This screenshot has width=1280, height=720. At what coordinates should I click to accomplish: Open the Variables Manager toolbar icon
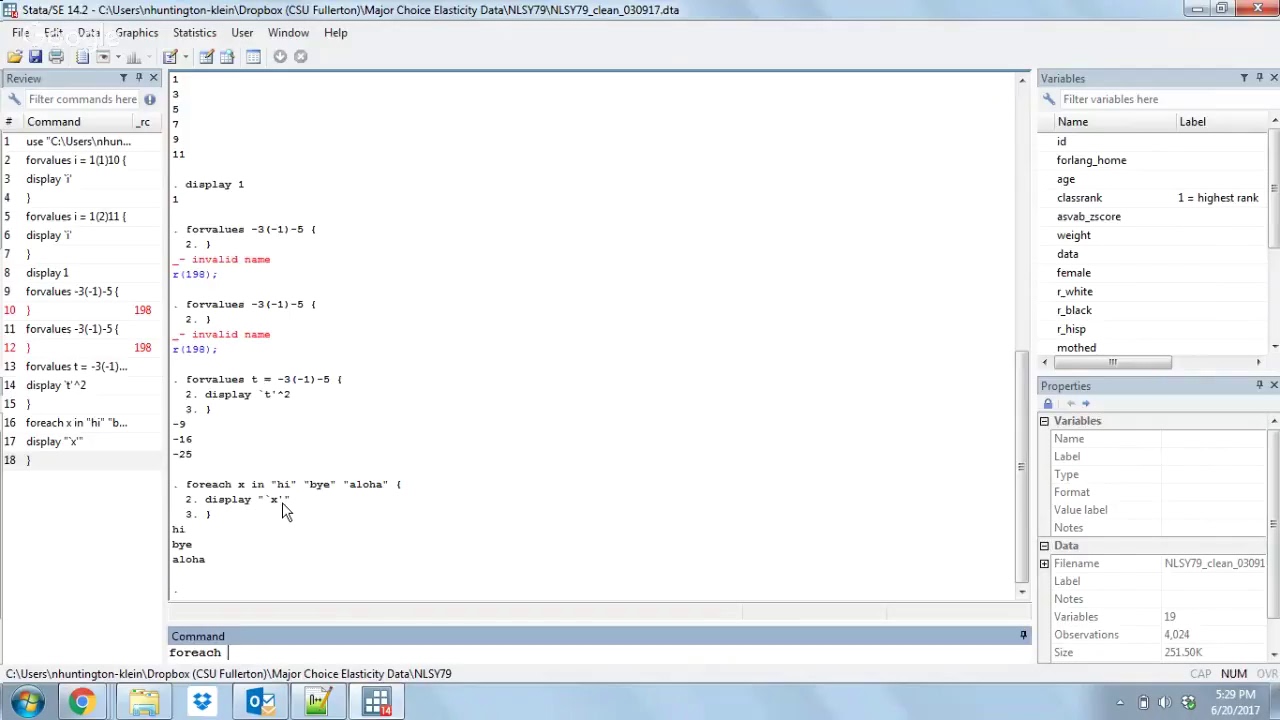tap(253, 57)
